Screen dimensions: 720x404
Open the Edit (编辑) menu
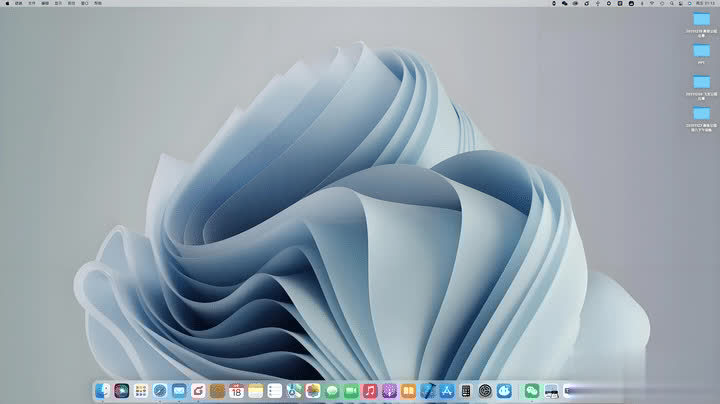(x=45, y=3)
